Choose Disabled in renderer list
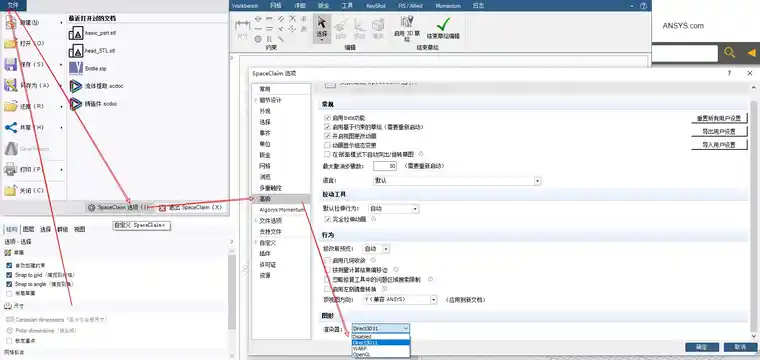The width and height of the screenshot is (760, 360). click(x=380, y=336)
